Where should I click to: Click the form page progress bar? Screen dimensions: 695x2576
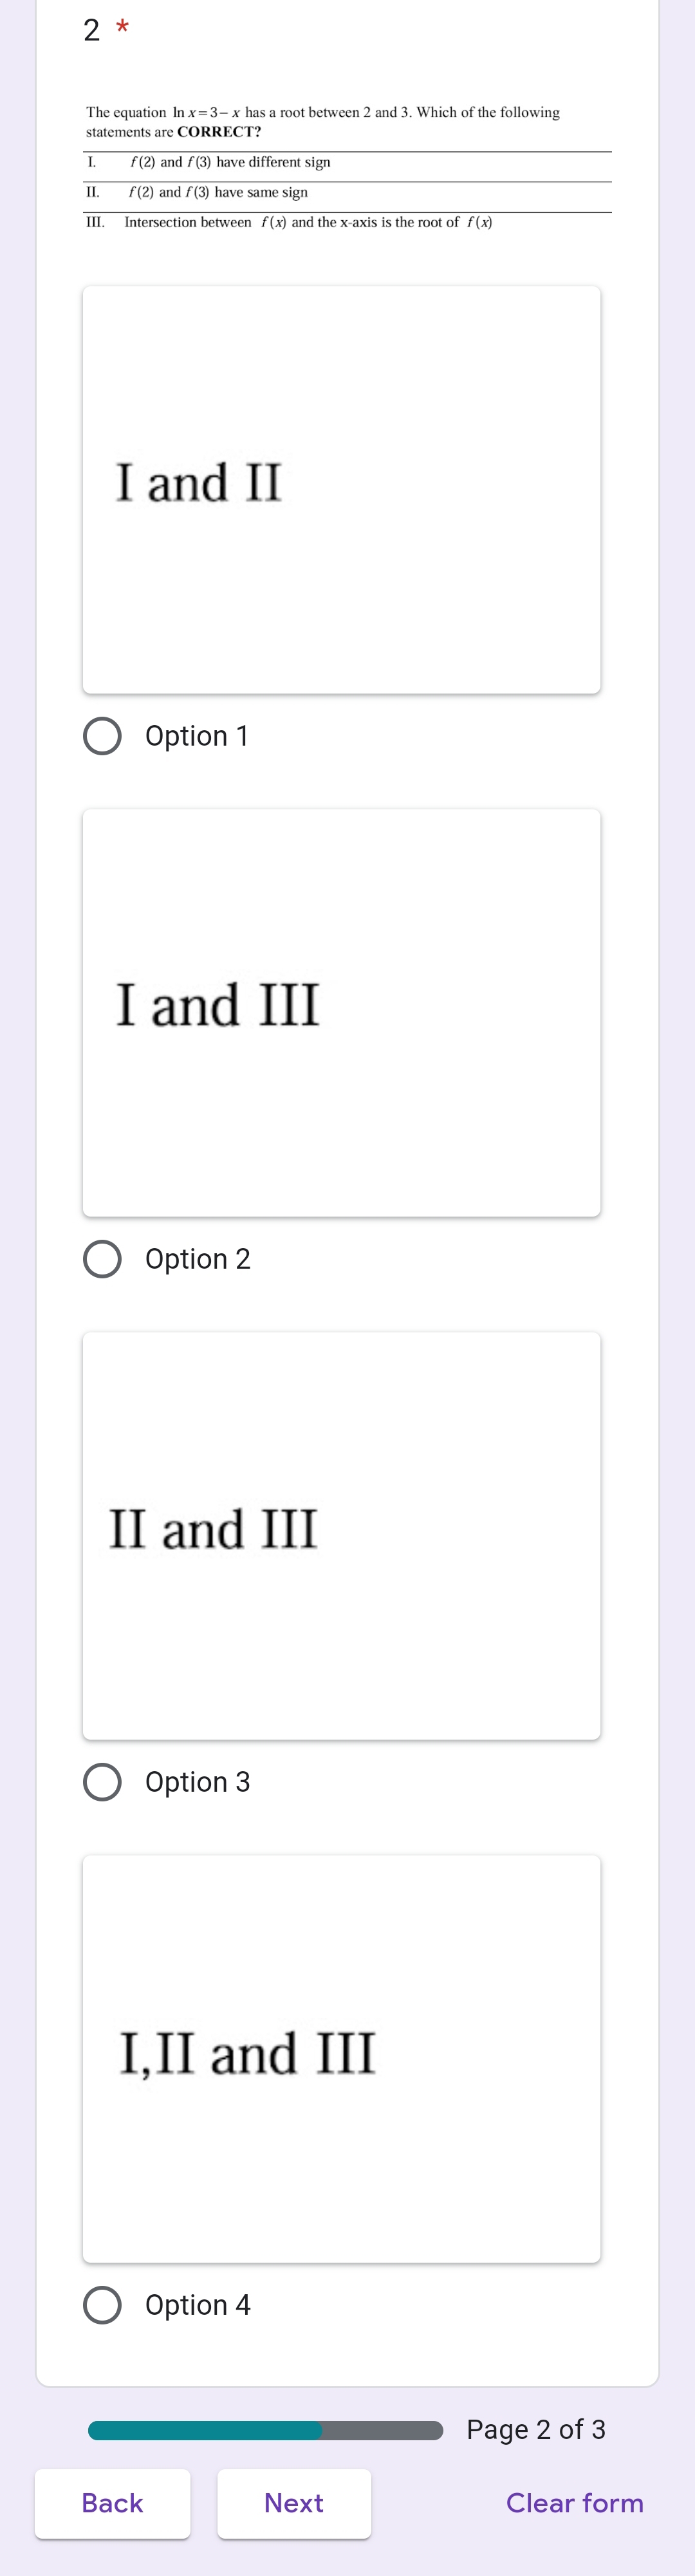(x=265, y=2430)
